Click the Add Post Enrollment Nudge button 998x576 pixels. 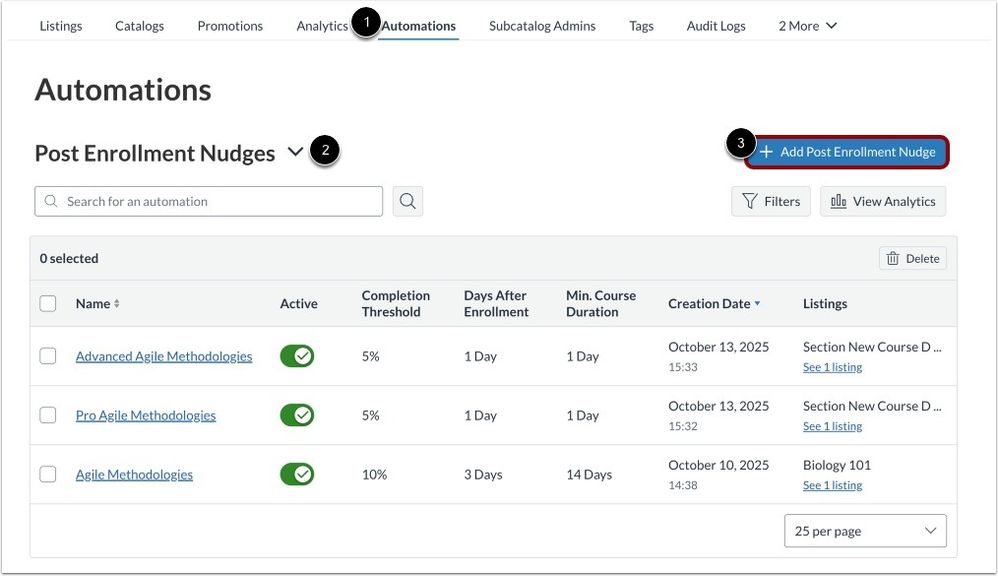click(846, 151)
